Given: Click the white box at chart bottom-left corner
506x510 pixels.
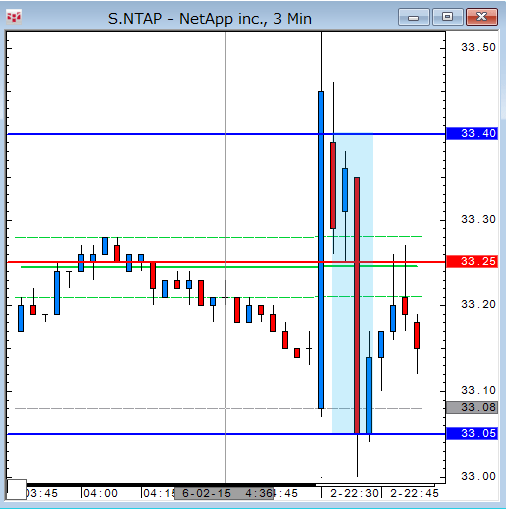Looking at the screenshot, I should point(16,489).
